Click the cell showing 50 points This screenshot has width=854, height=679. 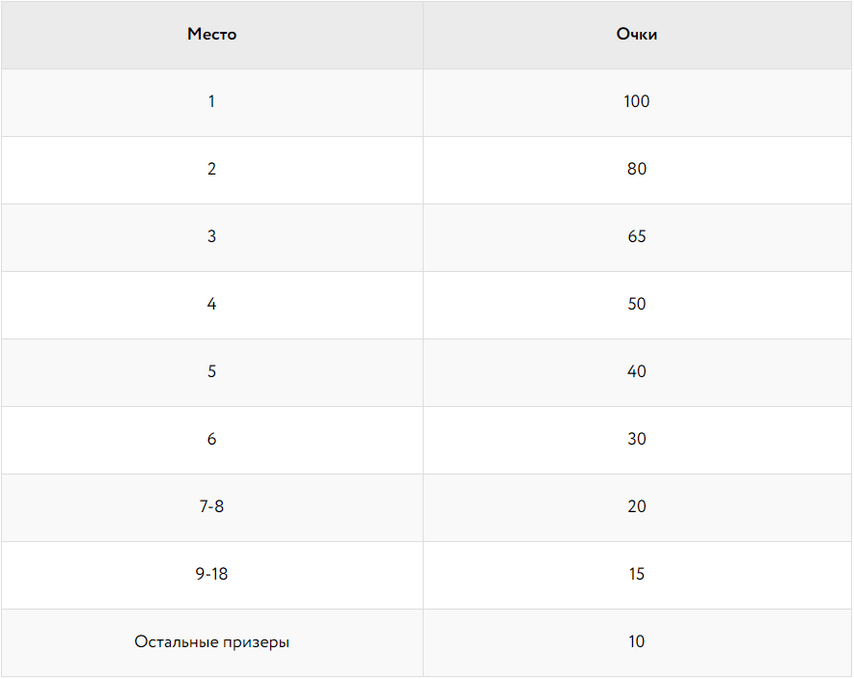637,304
